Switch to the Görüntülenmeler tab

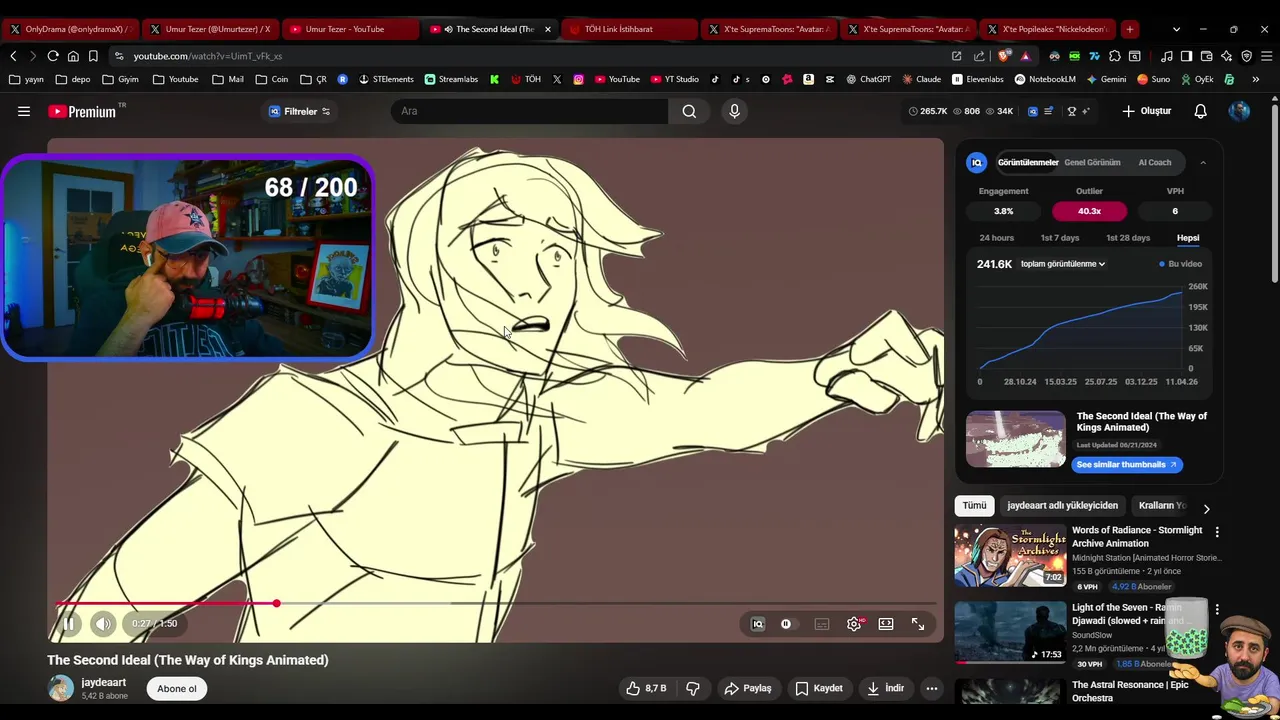point(1028,162)
